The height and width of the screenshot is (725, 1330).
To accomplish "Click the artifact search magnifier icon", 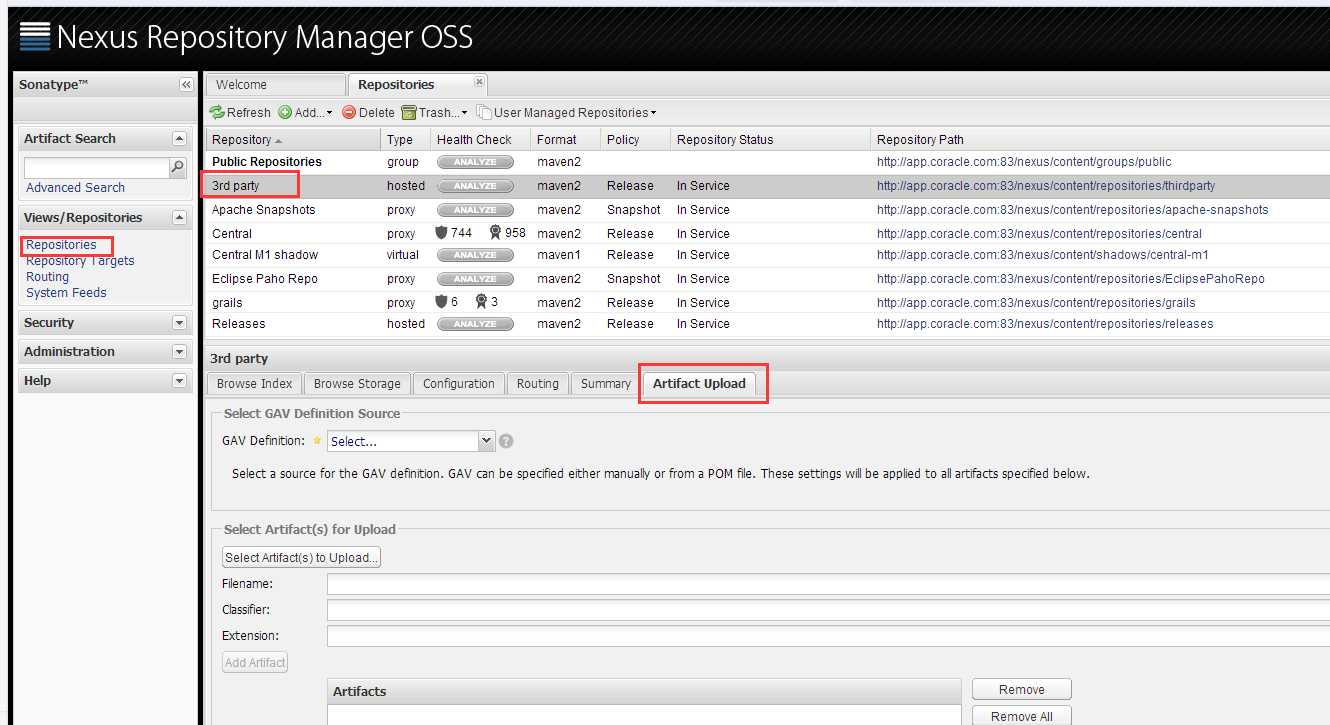I will pyautogui.click(x=177, y=167).
